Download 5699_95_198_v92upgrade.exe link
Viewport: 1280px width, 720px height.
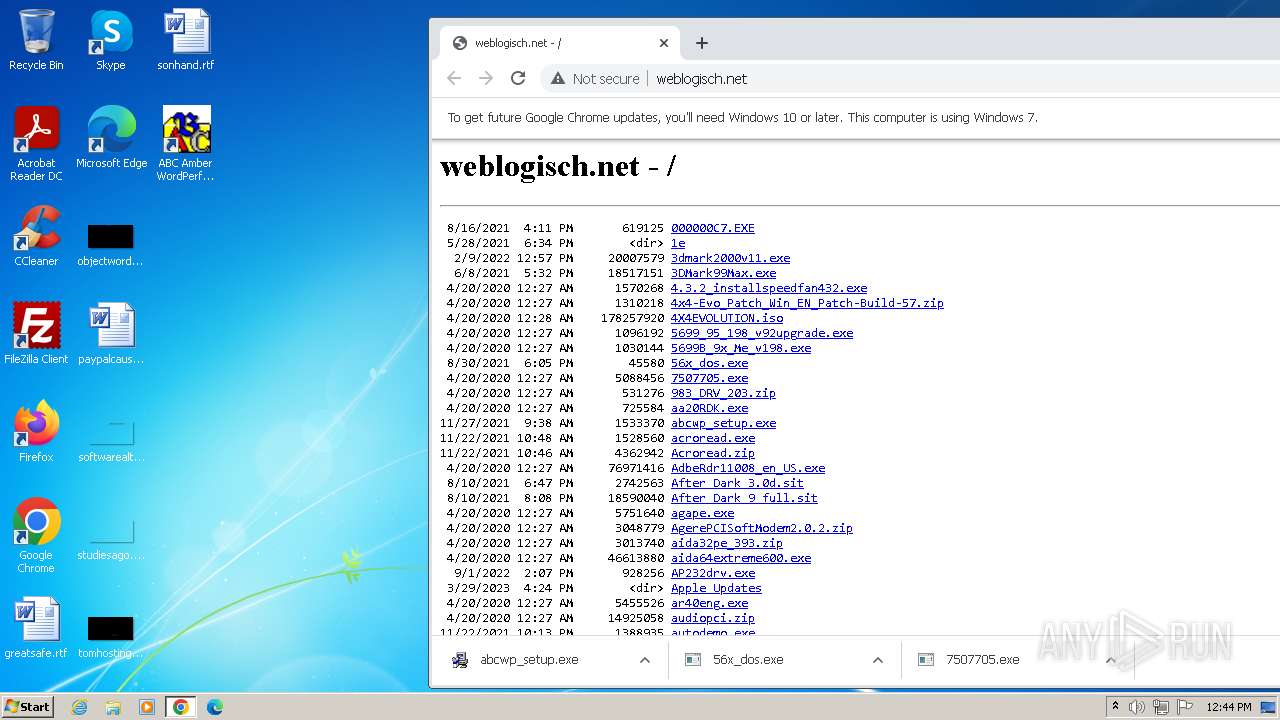(x=762, y=333)
